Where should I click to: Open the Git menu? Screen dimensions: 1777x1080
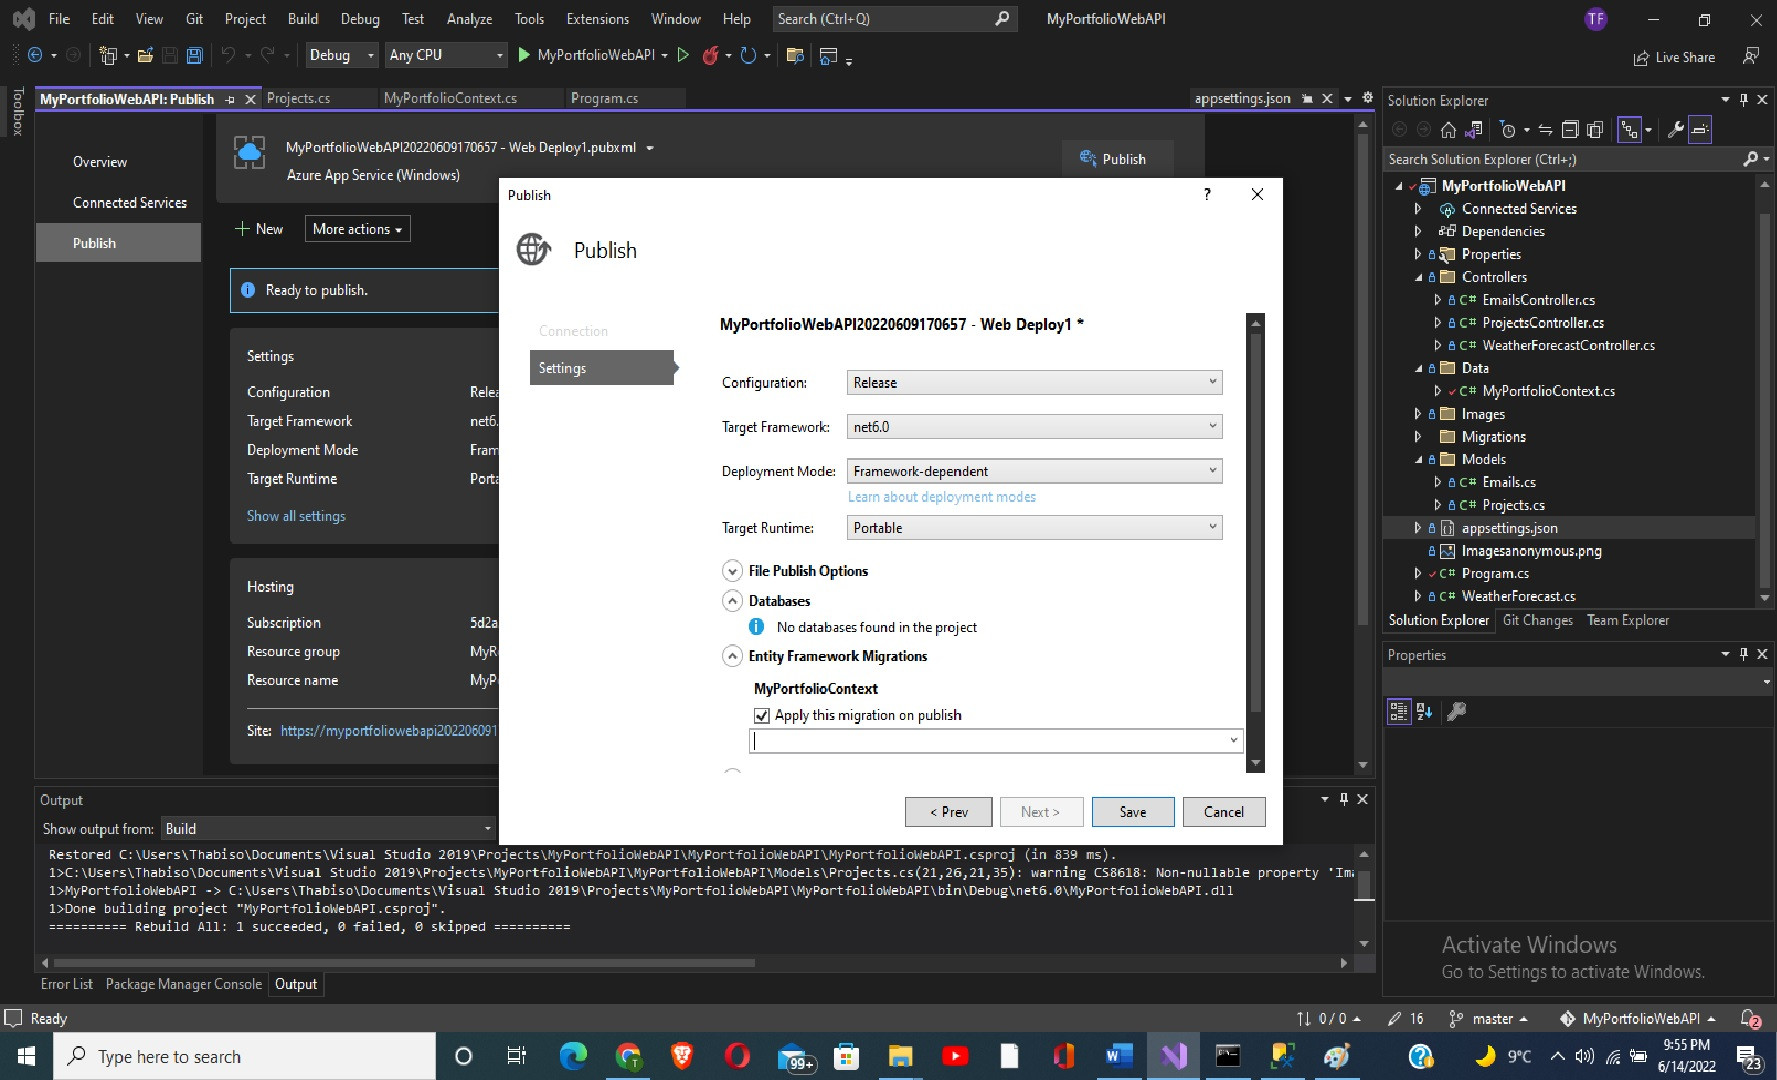[194, 19]
